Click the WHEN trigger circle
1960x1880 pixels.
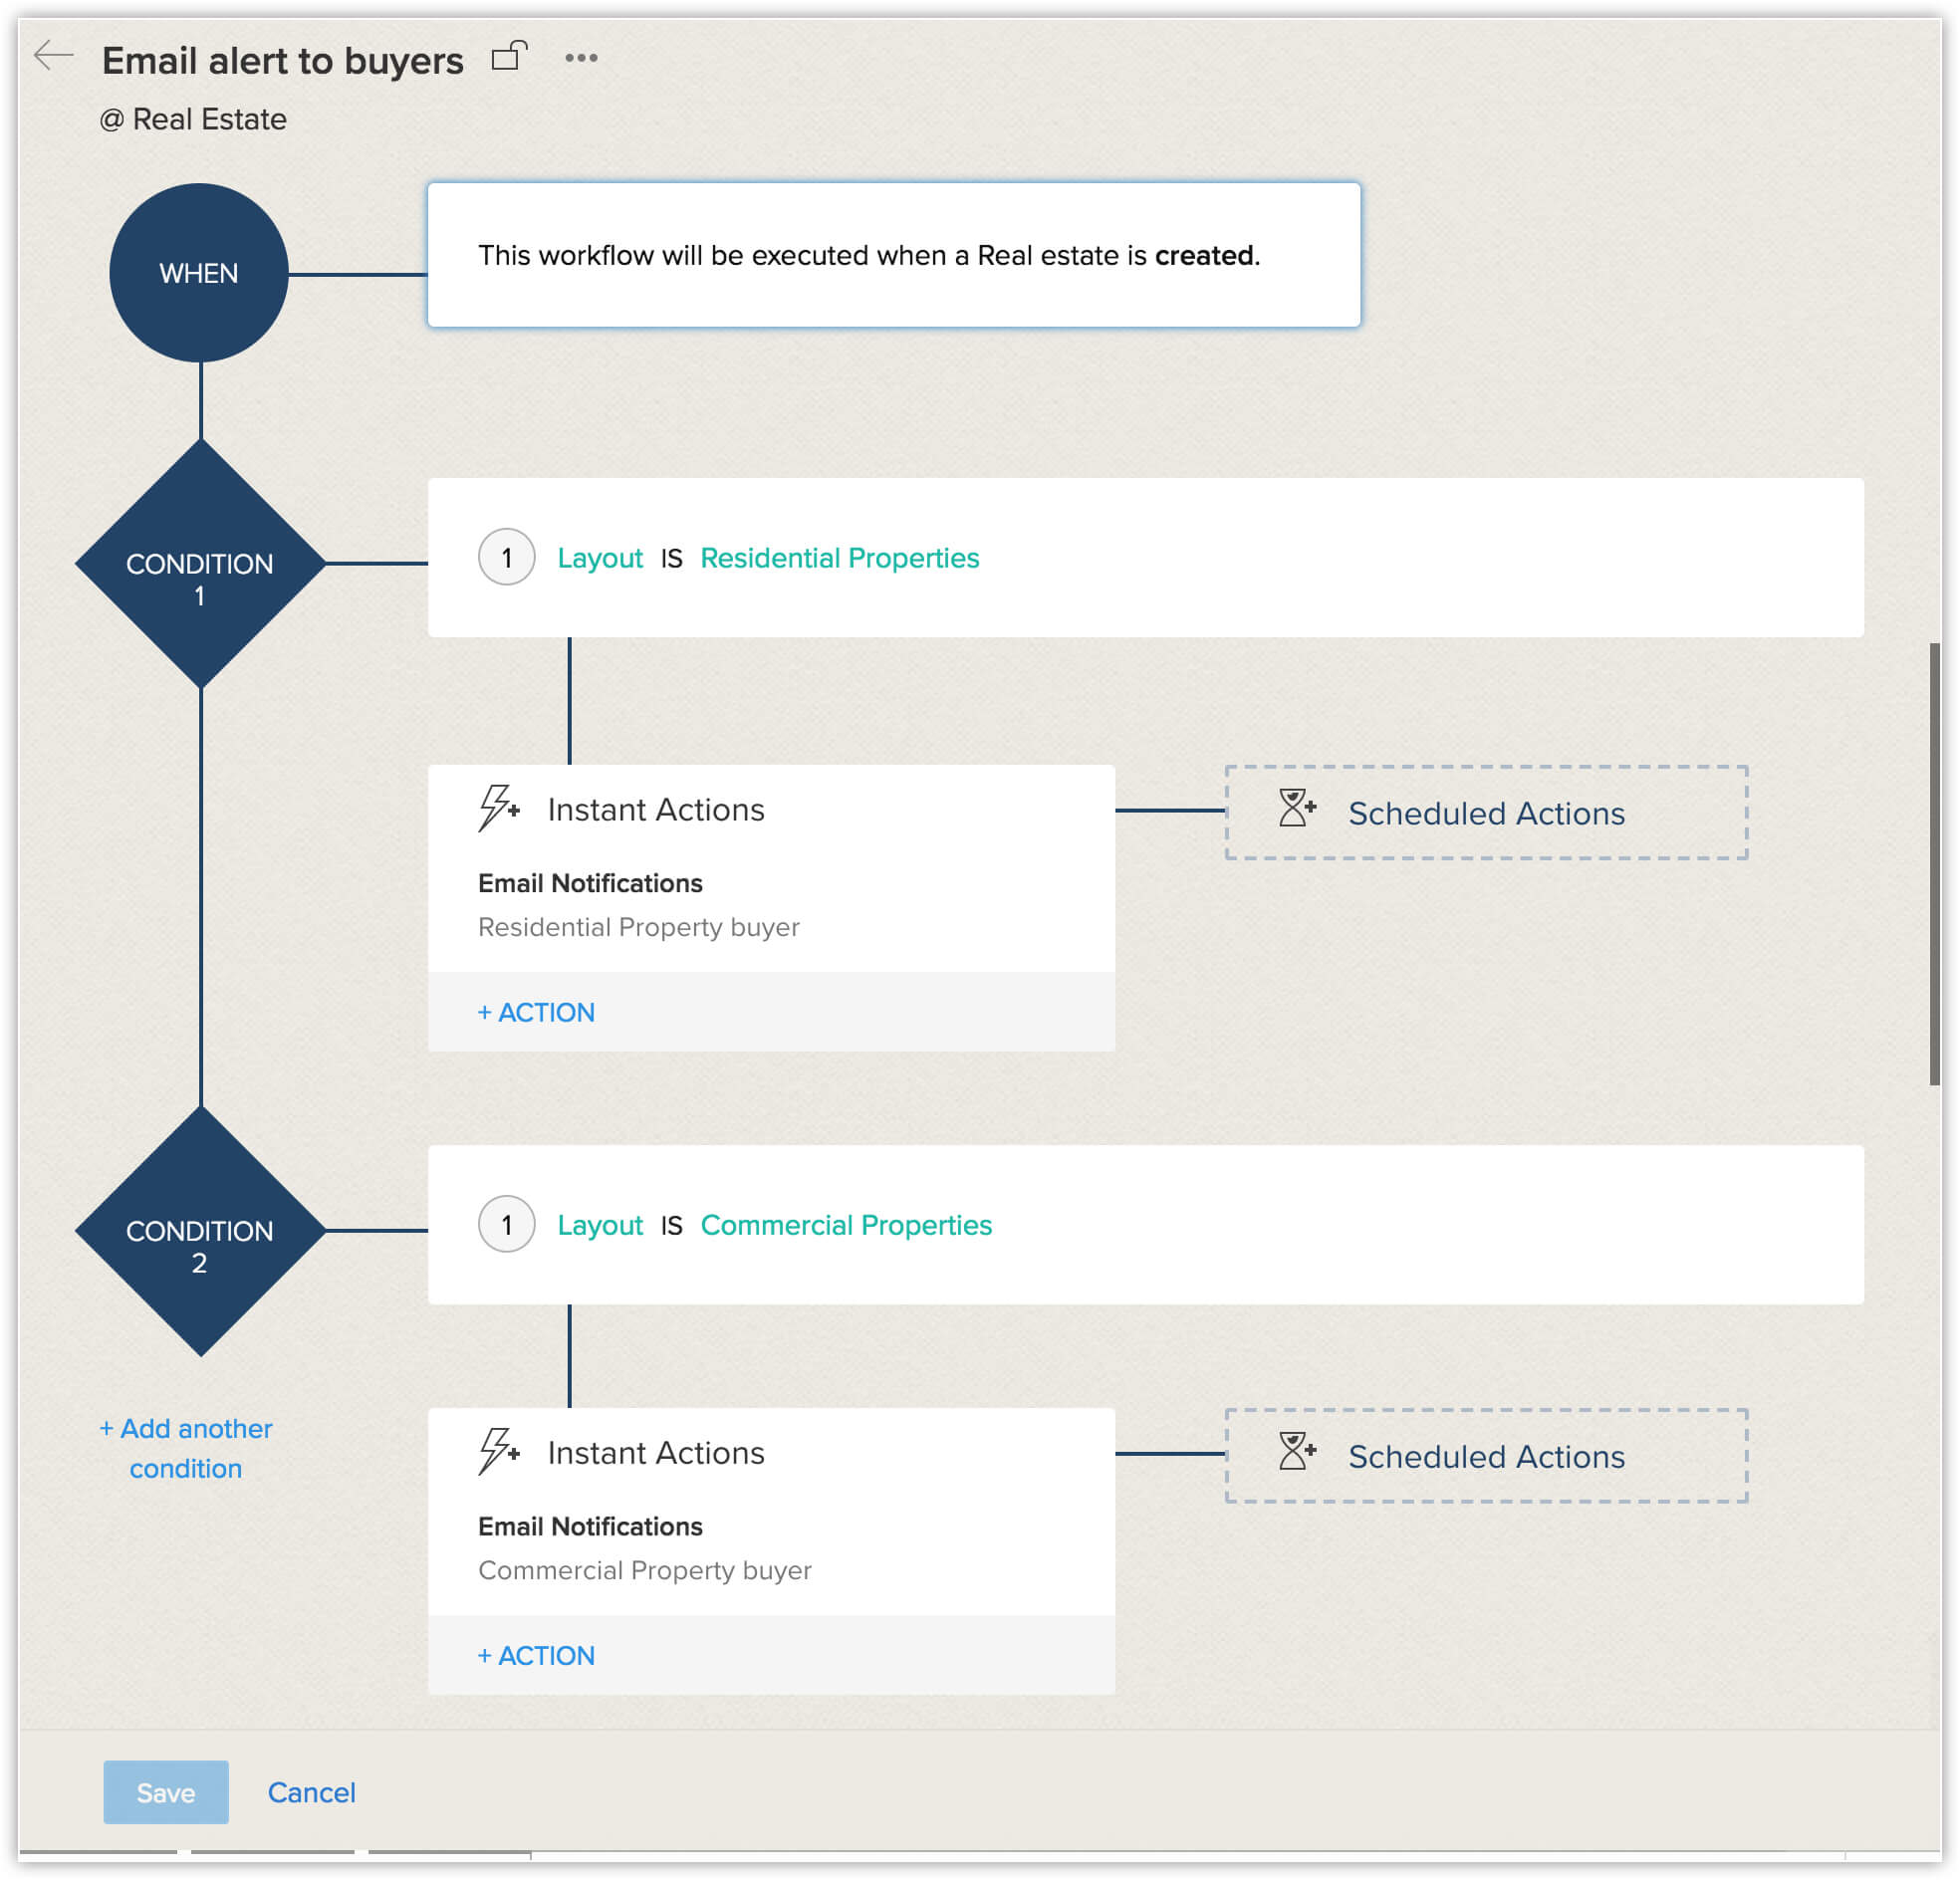click(199, 273)
